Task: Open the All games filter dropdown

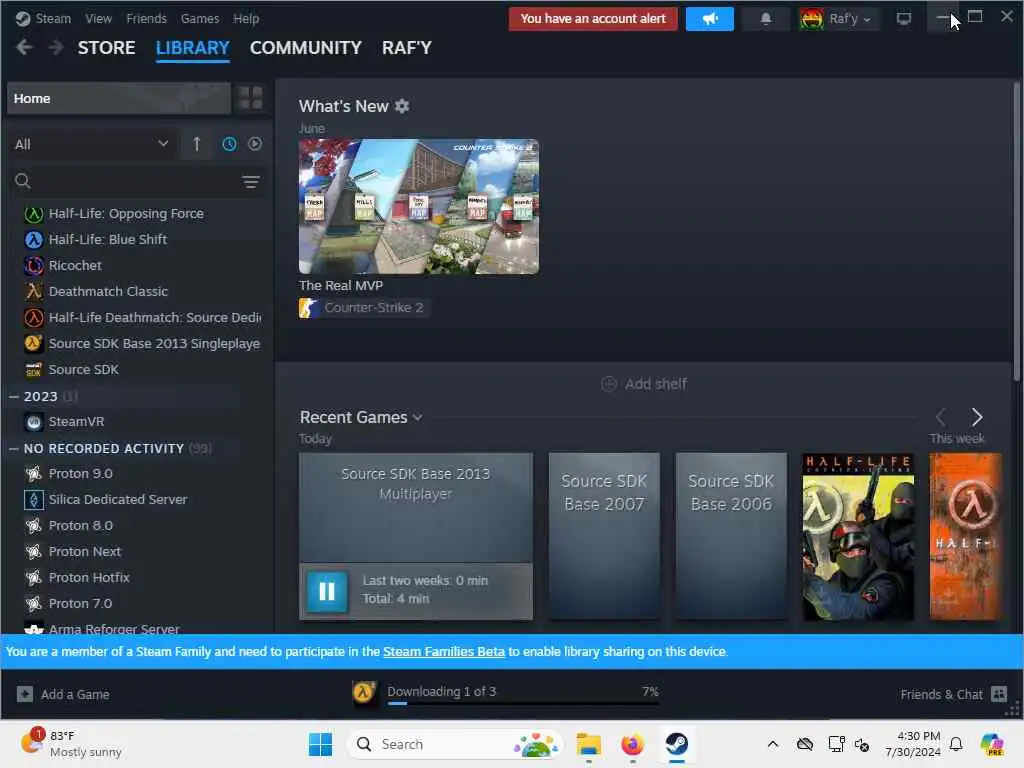Action: coord(91,144)
